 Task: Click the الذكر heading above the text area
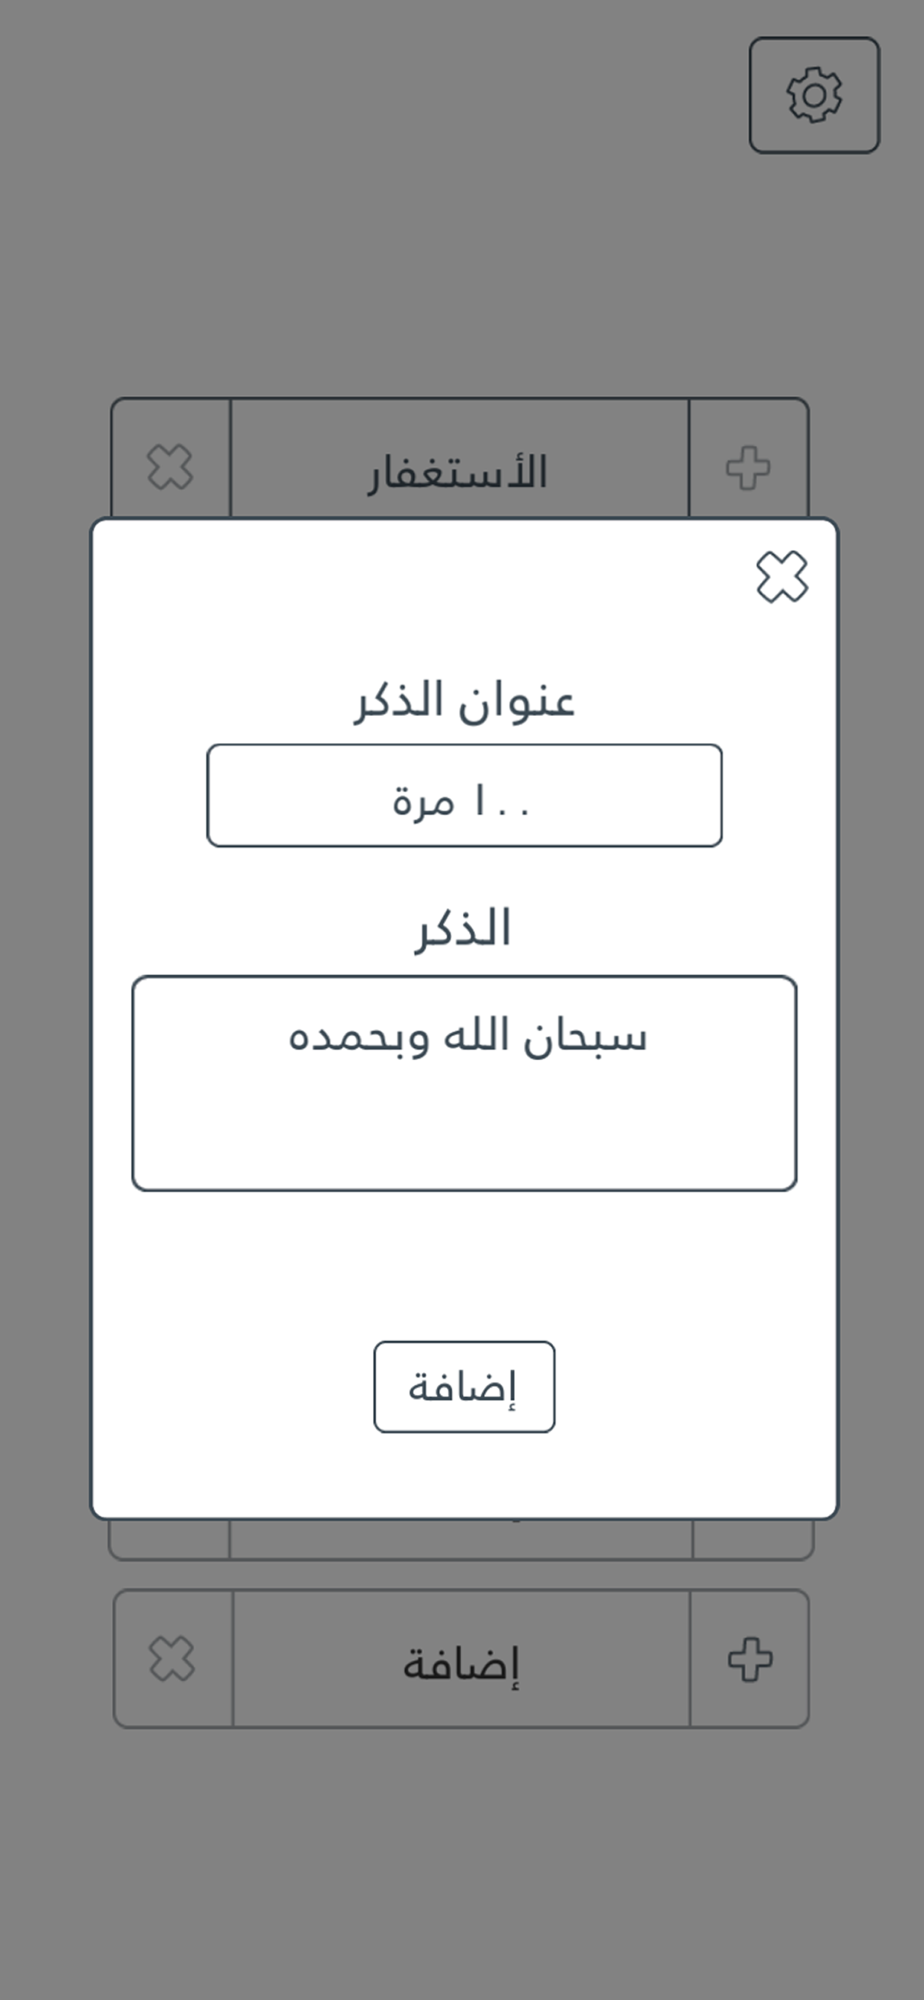click(x=463, y=929)
